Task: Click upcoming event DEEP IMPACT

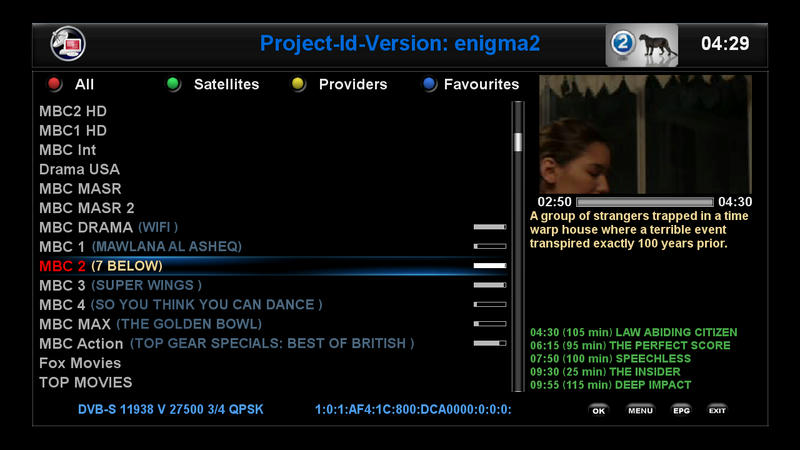Action: point(611,385)
